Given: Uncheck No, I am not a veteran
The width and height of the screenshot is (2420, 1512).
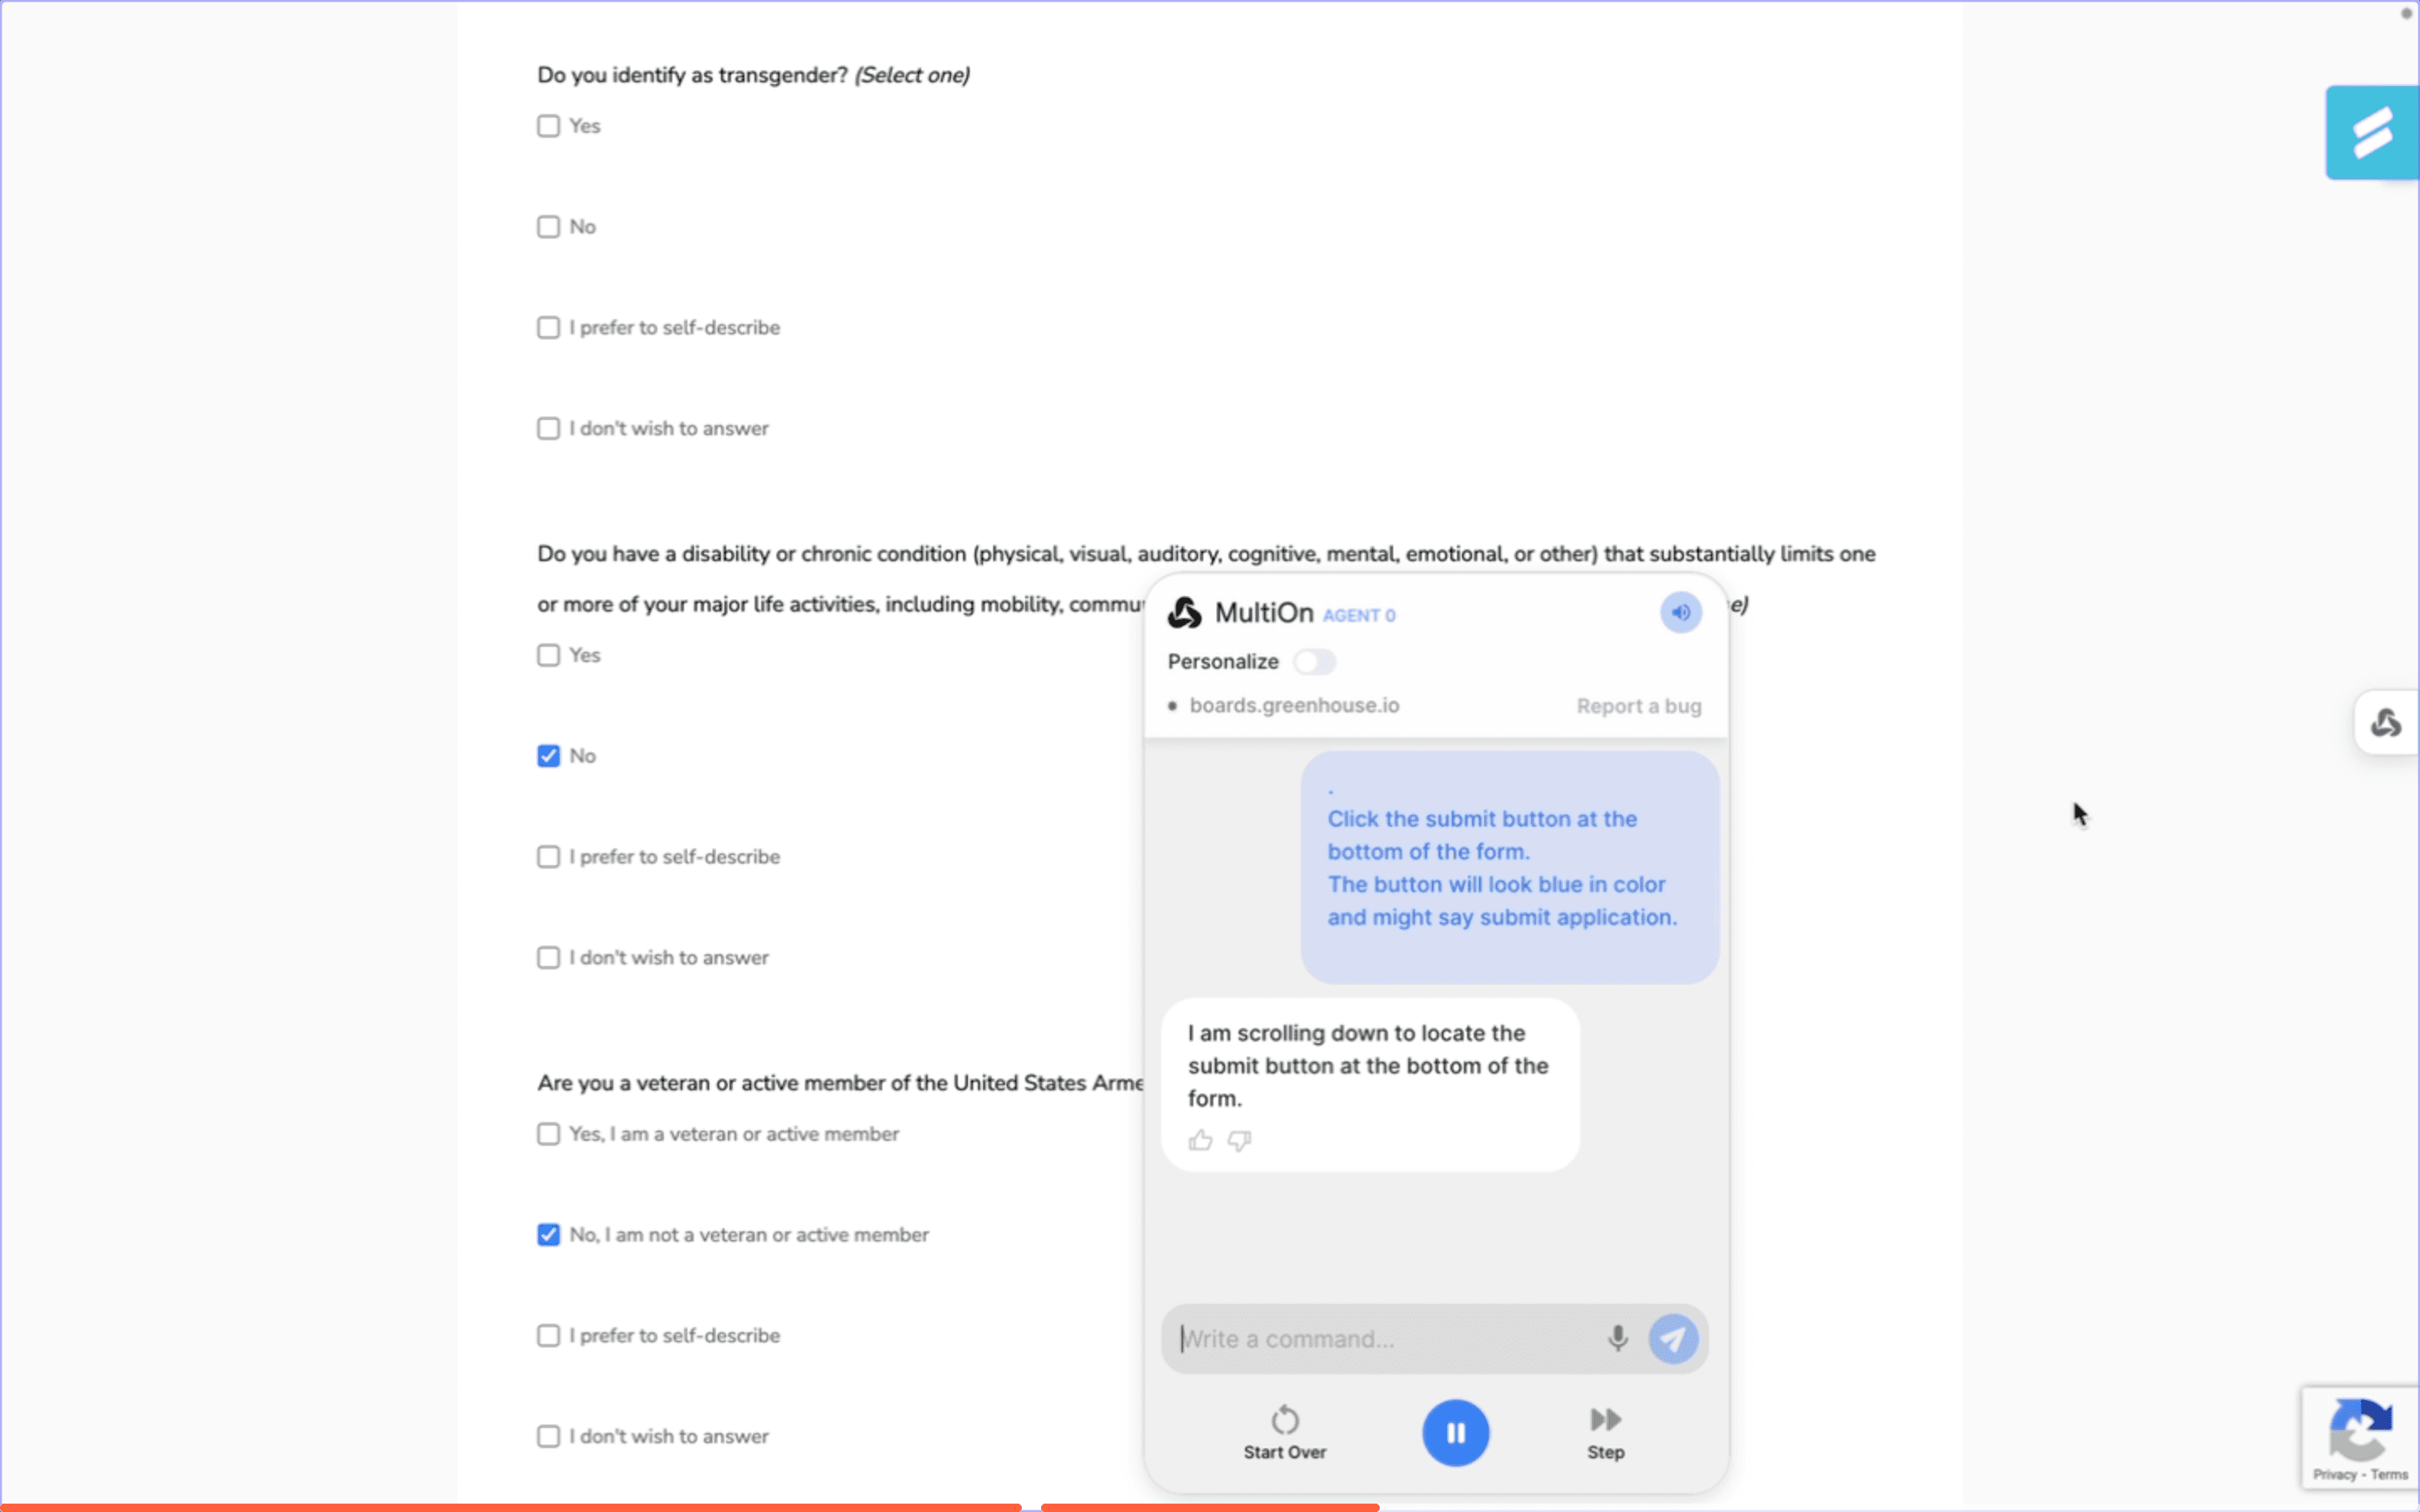Looking at the screenshot, I should (x=548, y=1235).
